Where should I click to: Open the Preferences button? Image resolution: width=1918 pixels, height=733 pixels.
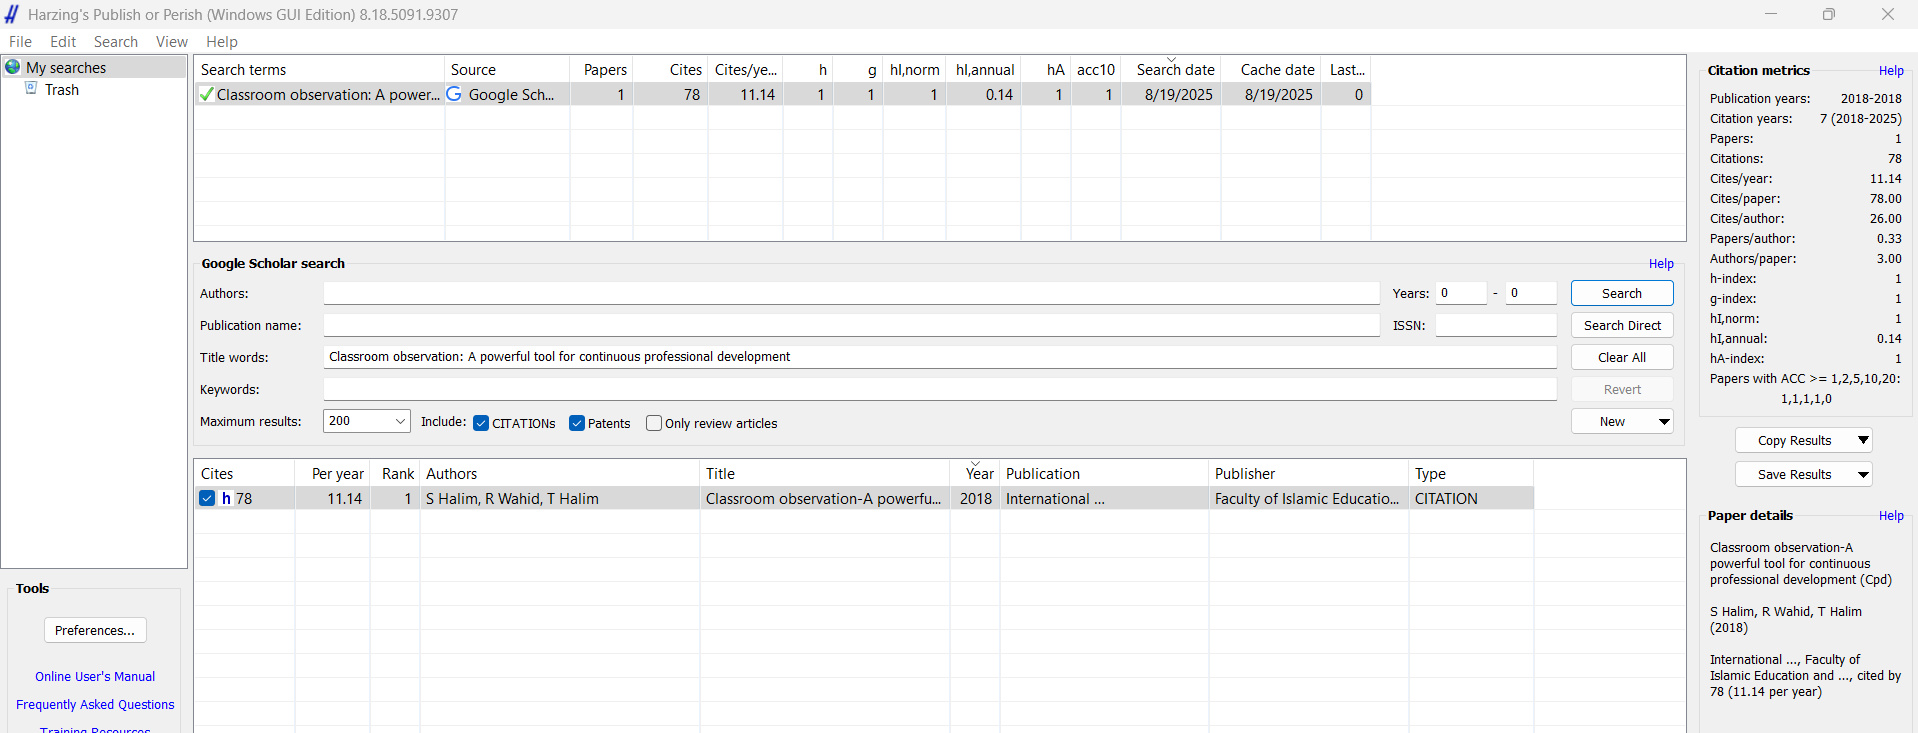pos(95,630)
